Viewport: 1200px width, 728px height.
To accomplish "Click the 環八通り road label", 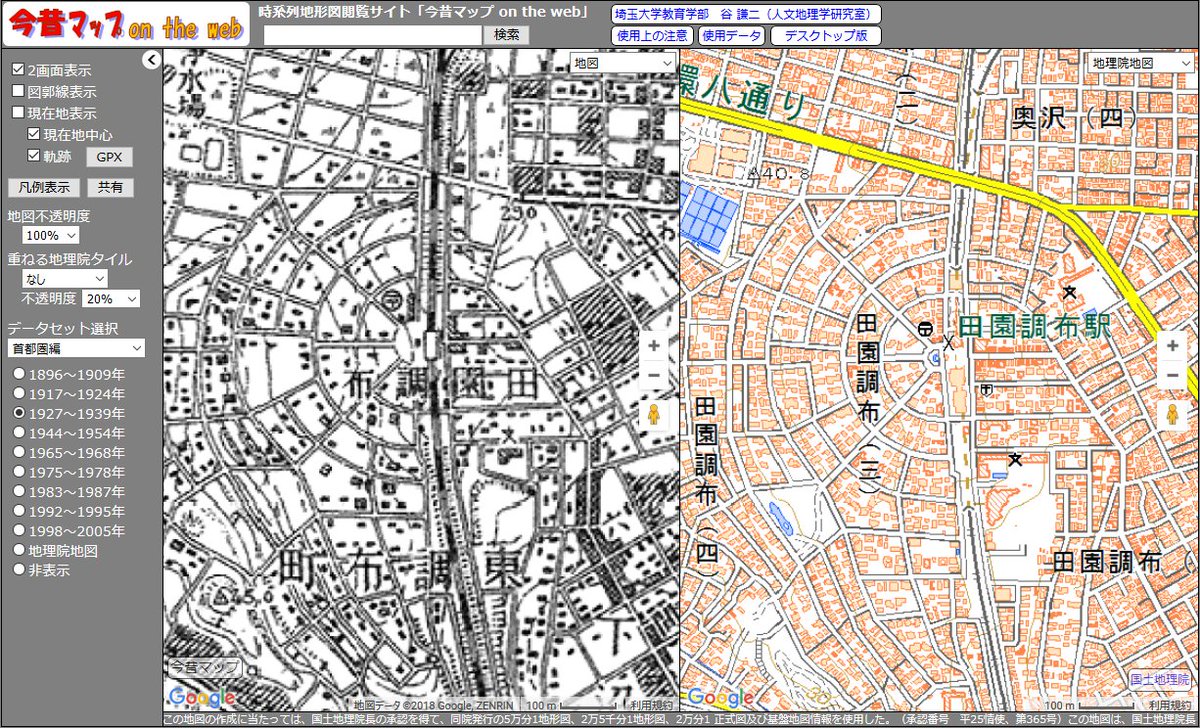I will (x=744, y=93).
